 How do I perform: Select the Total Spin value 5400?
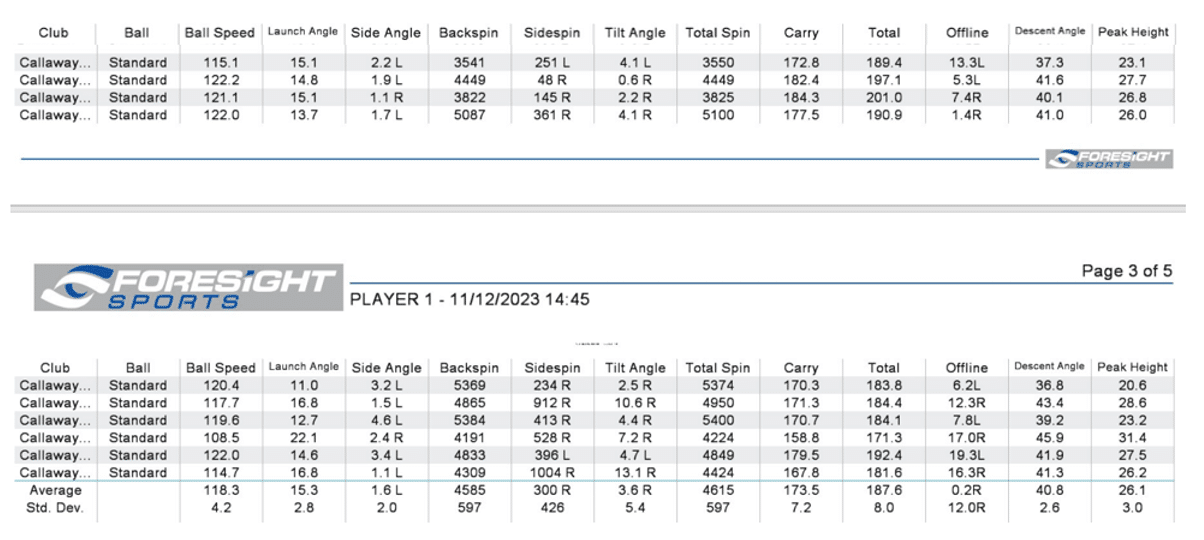717,420
